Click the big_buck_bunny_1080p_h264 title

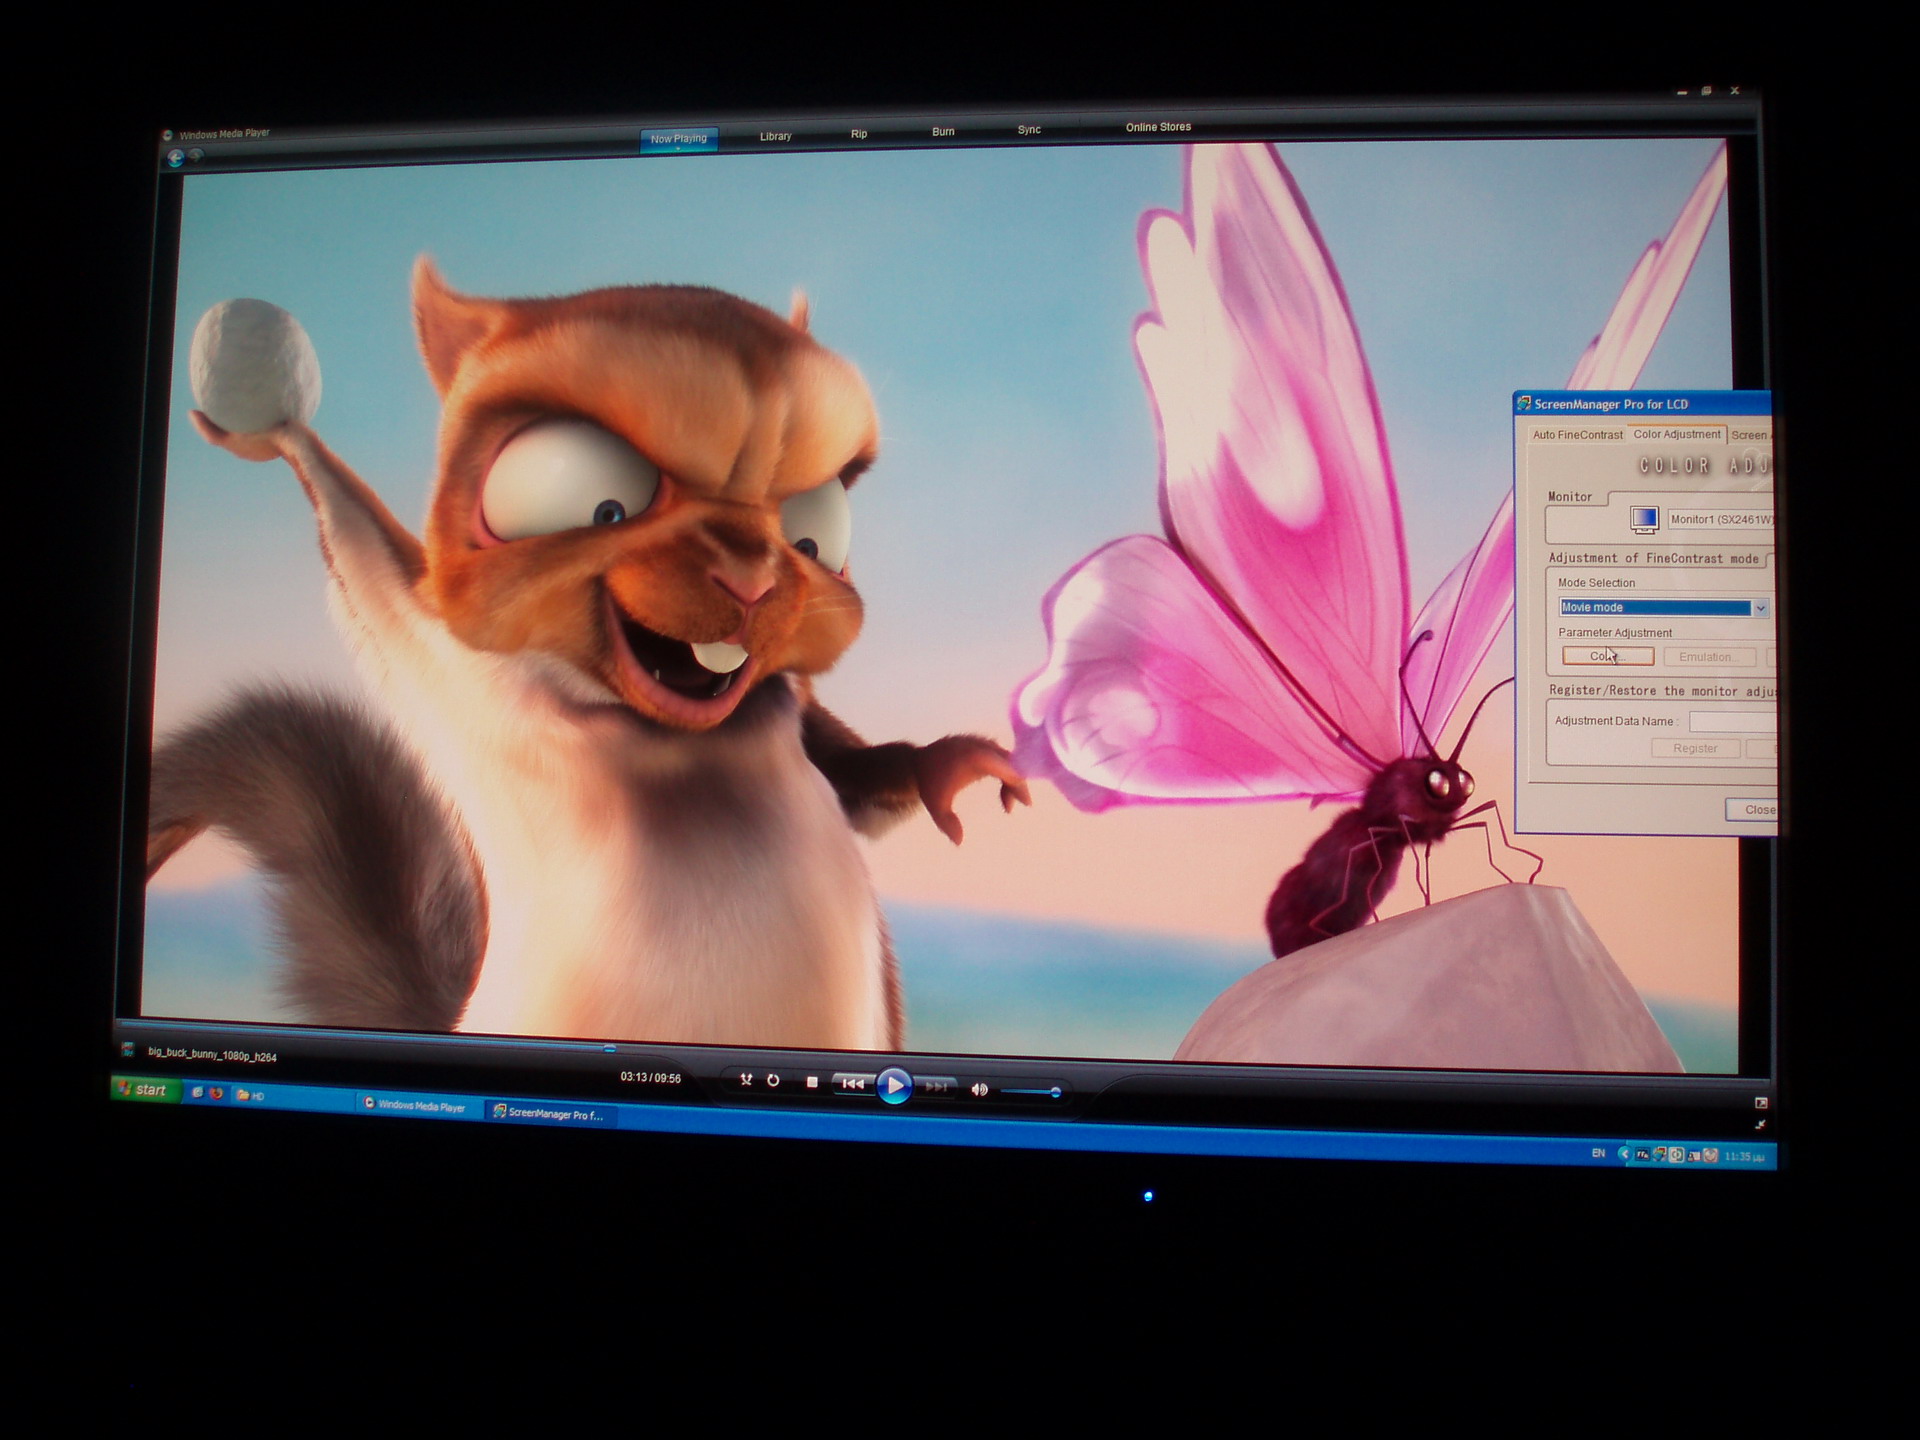212,1055
